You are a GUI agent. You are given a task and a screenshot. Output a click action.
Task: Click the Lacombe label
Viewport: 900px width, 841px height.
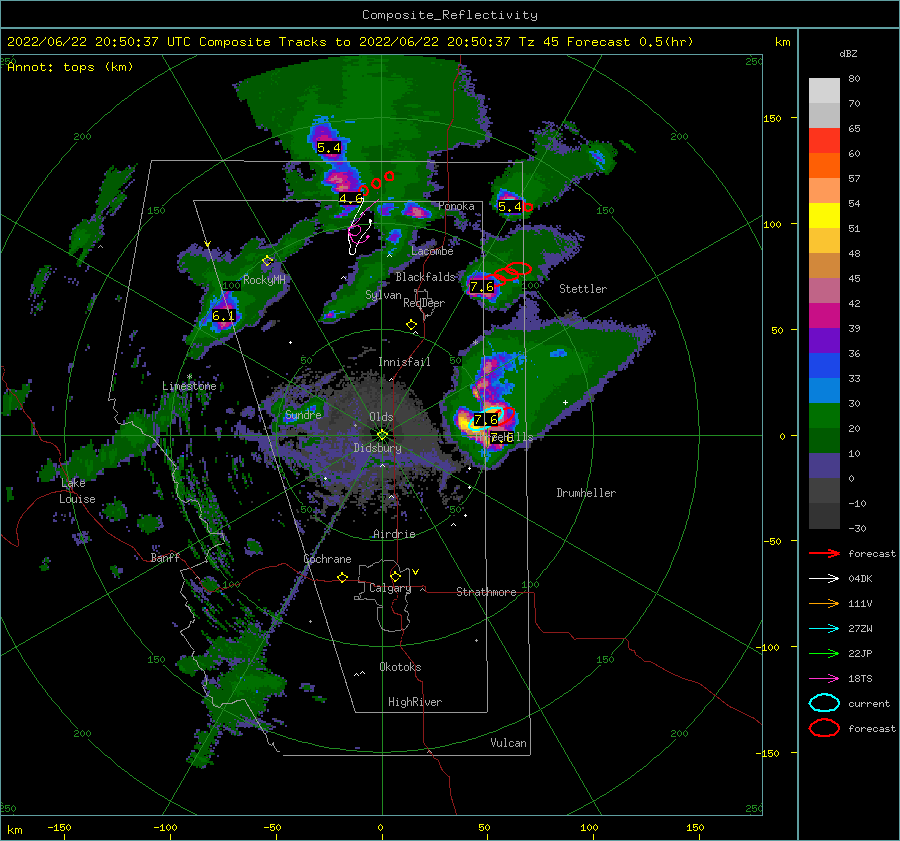tap(432, 251)
